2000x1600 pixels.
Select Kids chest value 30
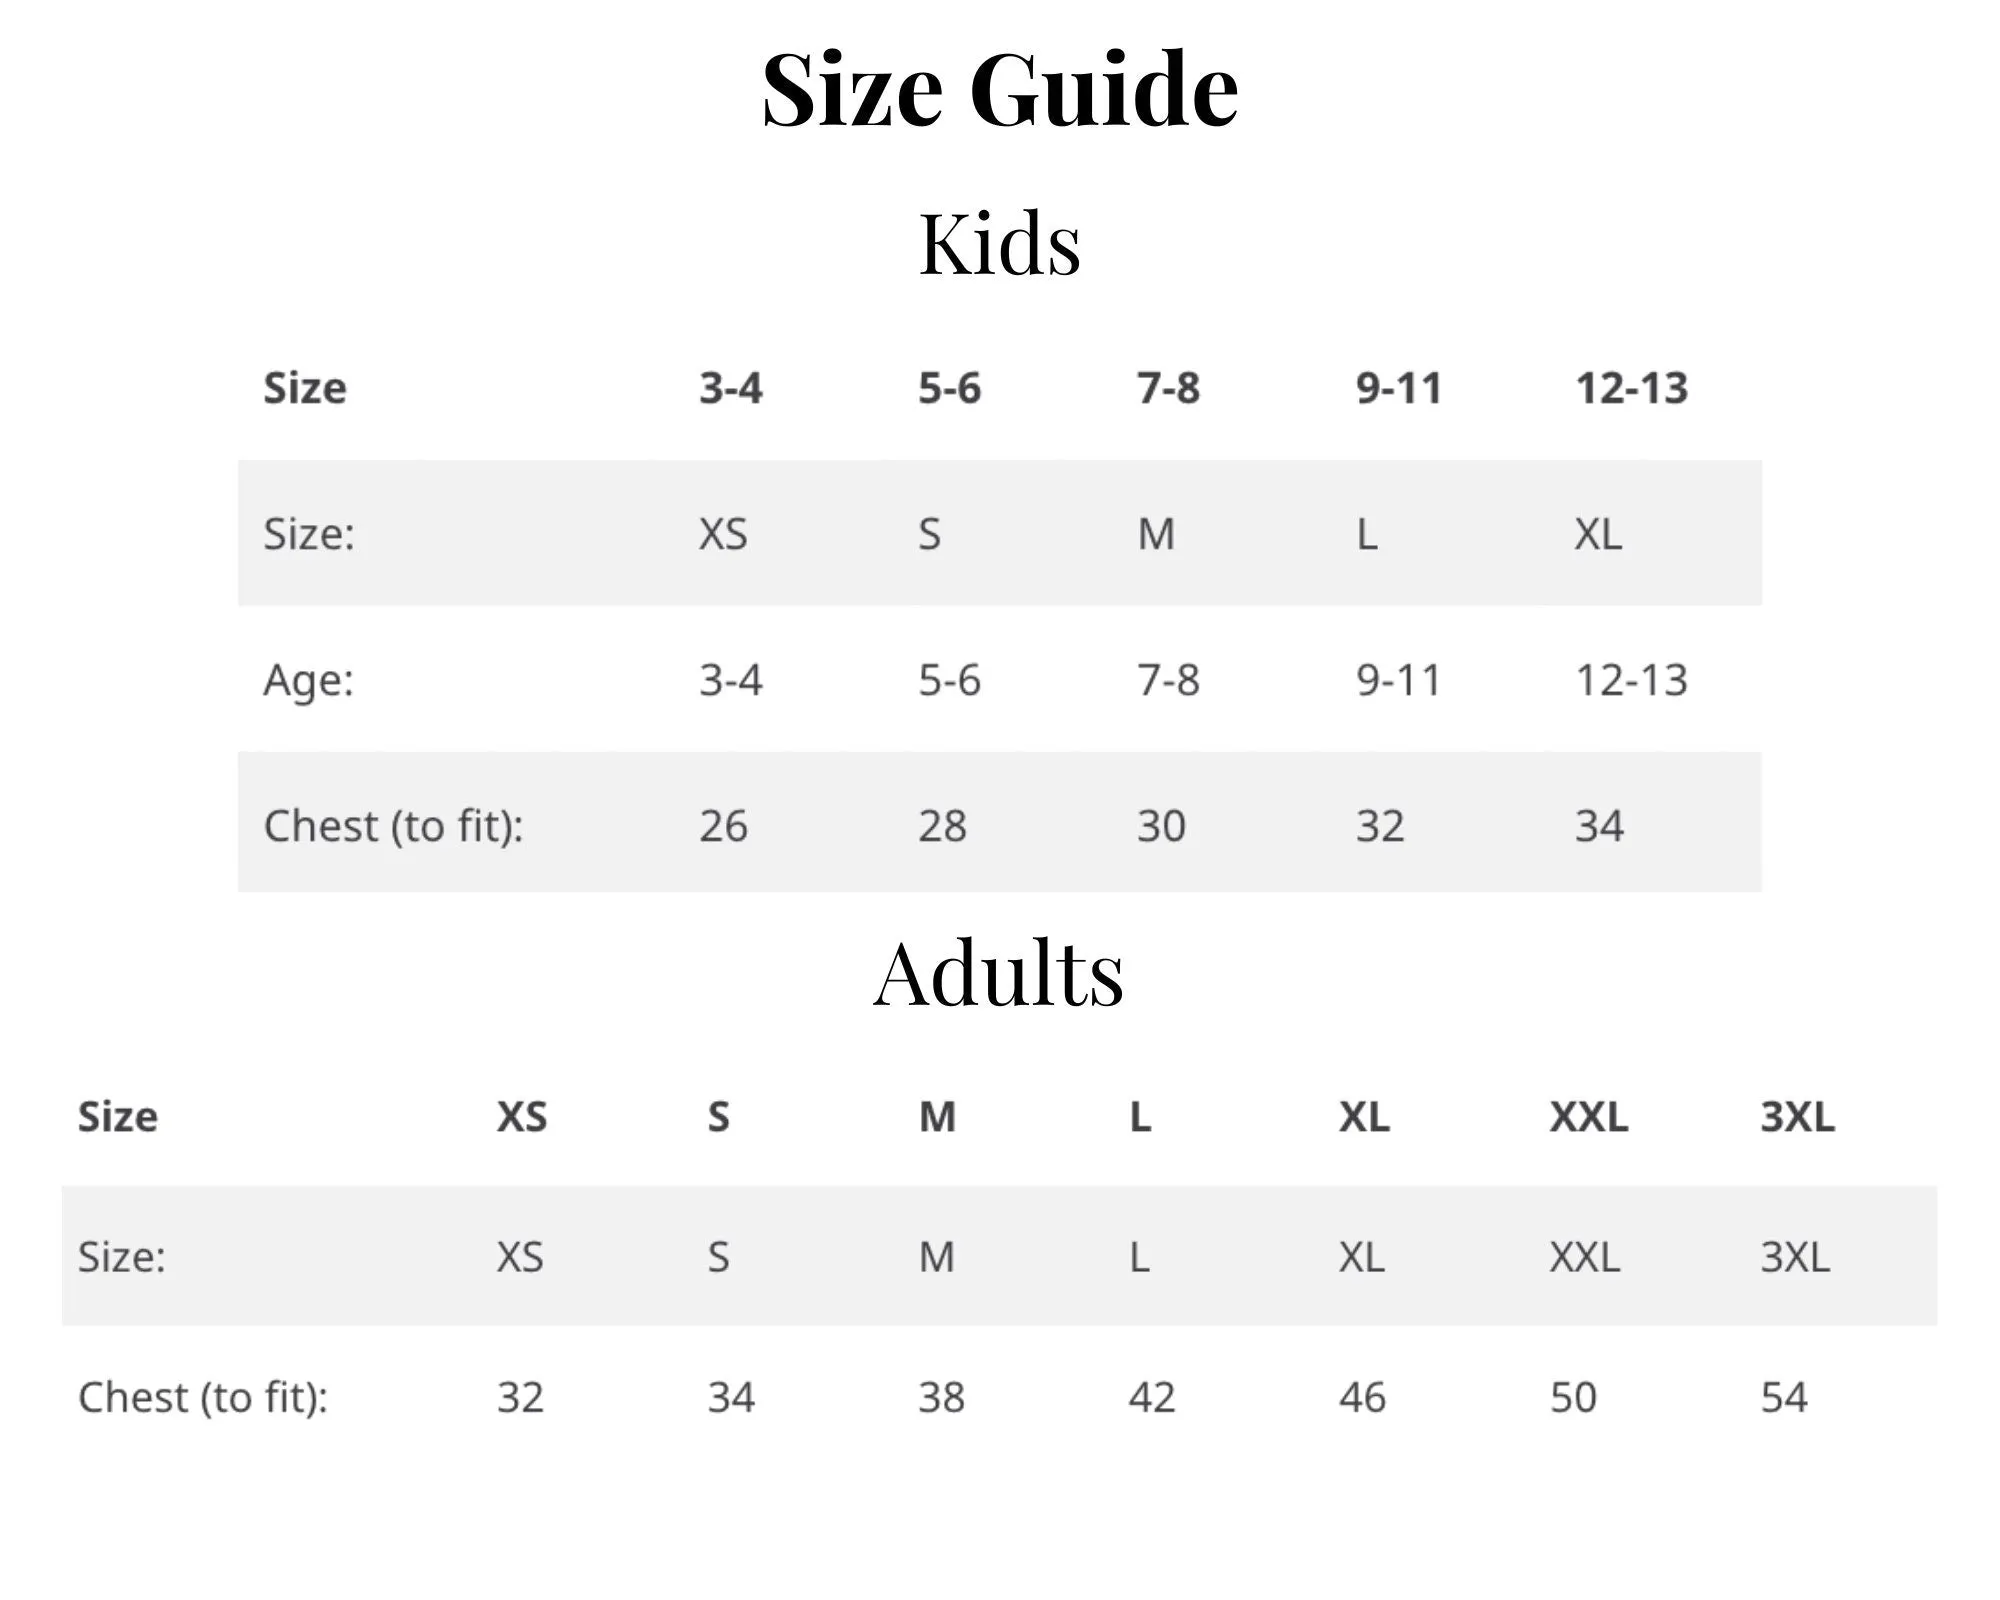pos(1162,826)
